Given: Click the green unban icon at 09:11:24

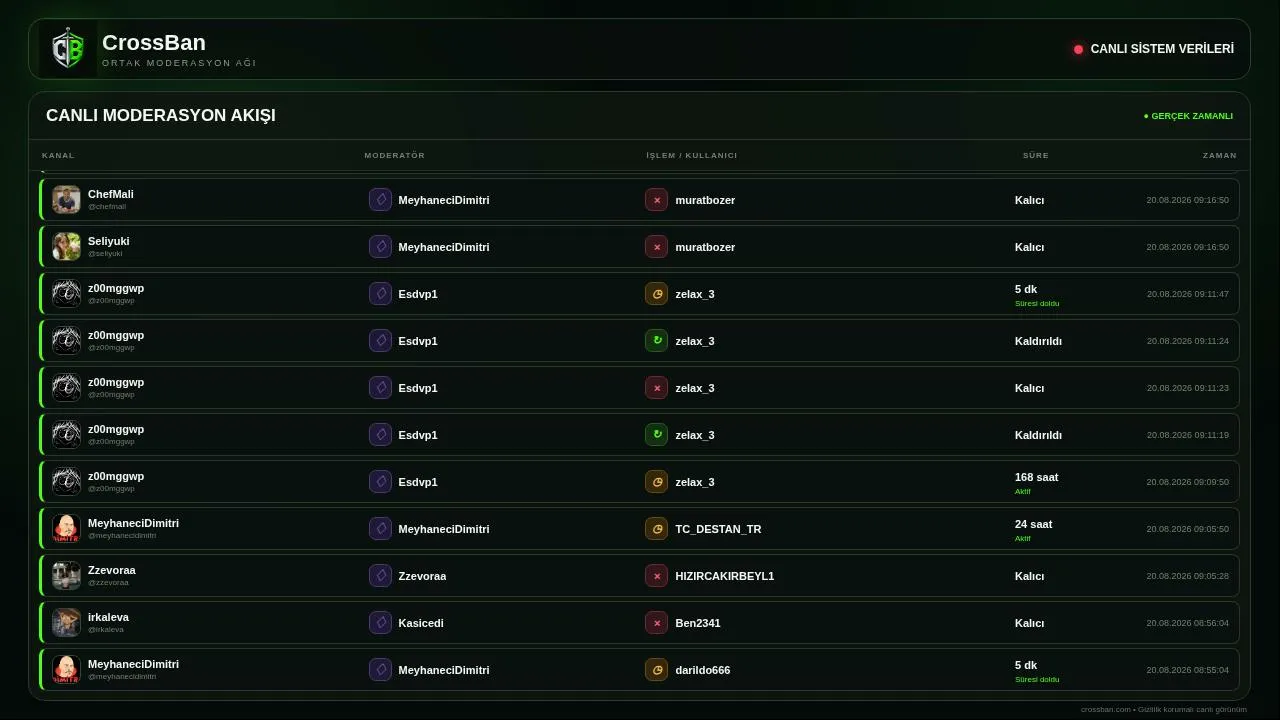Looking at the screenshot, I should point(656,341).
